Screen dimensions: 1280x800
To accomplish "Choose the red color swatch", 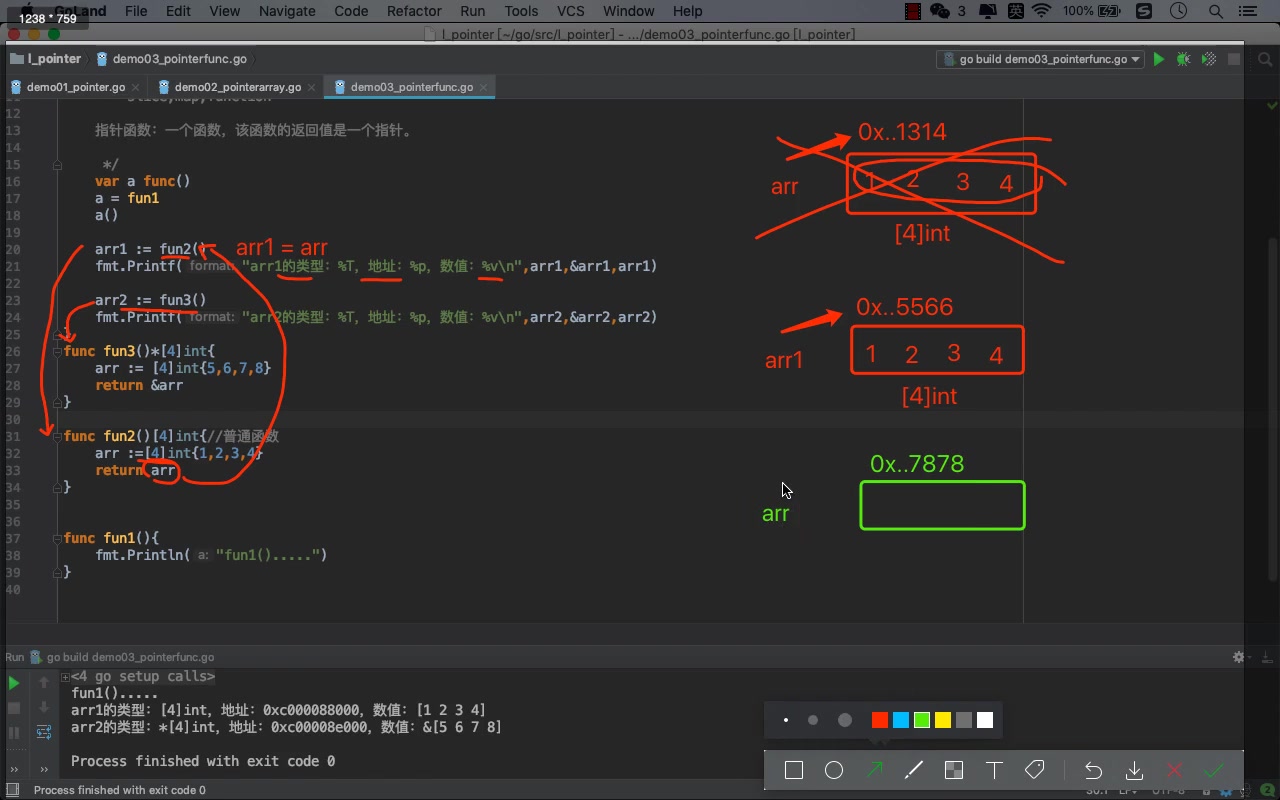I will pos(880,720).
